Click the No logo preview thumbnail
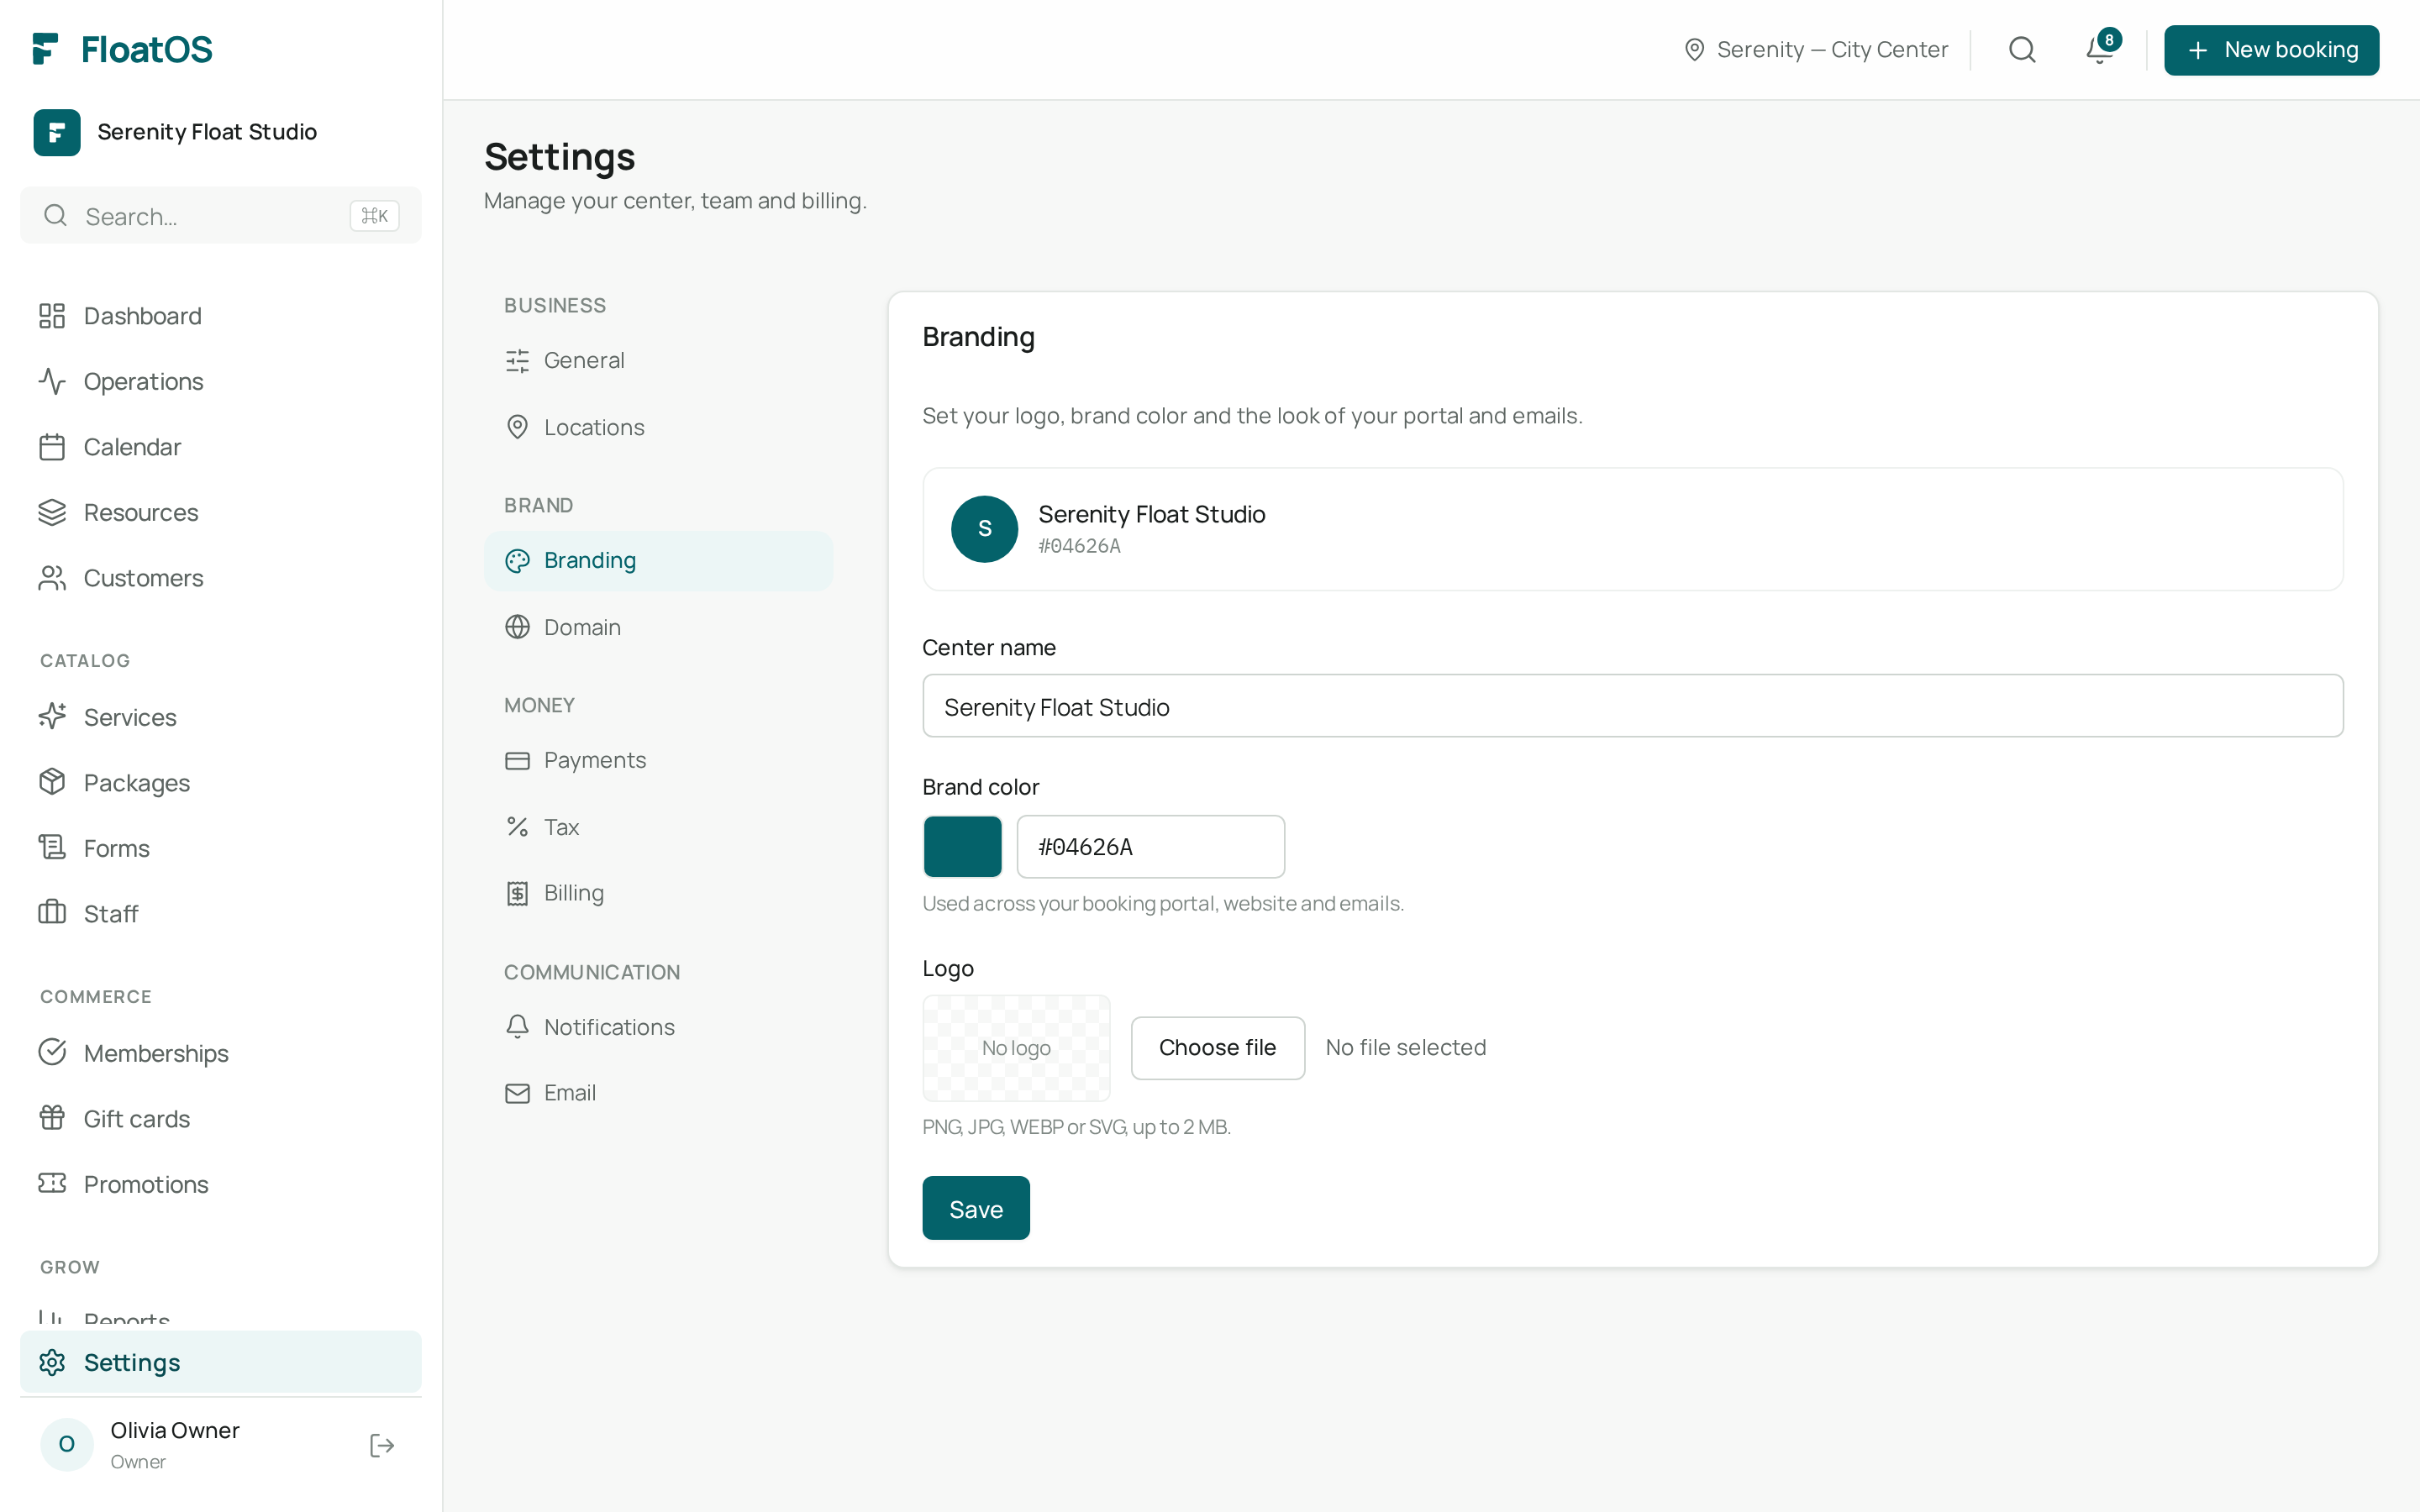This screenshot has height=1512, width=2420. [x=1016, y=1047]
